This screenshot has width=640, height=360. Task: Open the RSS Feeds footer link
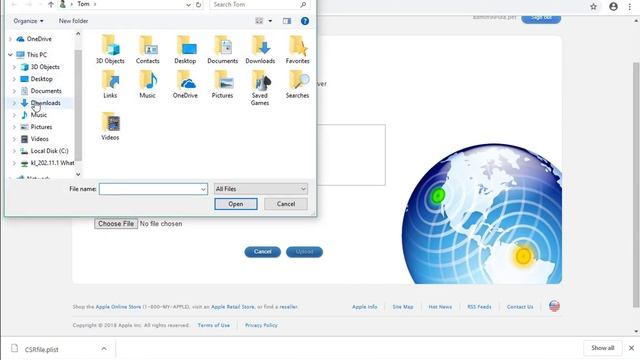click(x=479, y=307)
